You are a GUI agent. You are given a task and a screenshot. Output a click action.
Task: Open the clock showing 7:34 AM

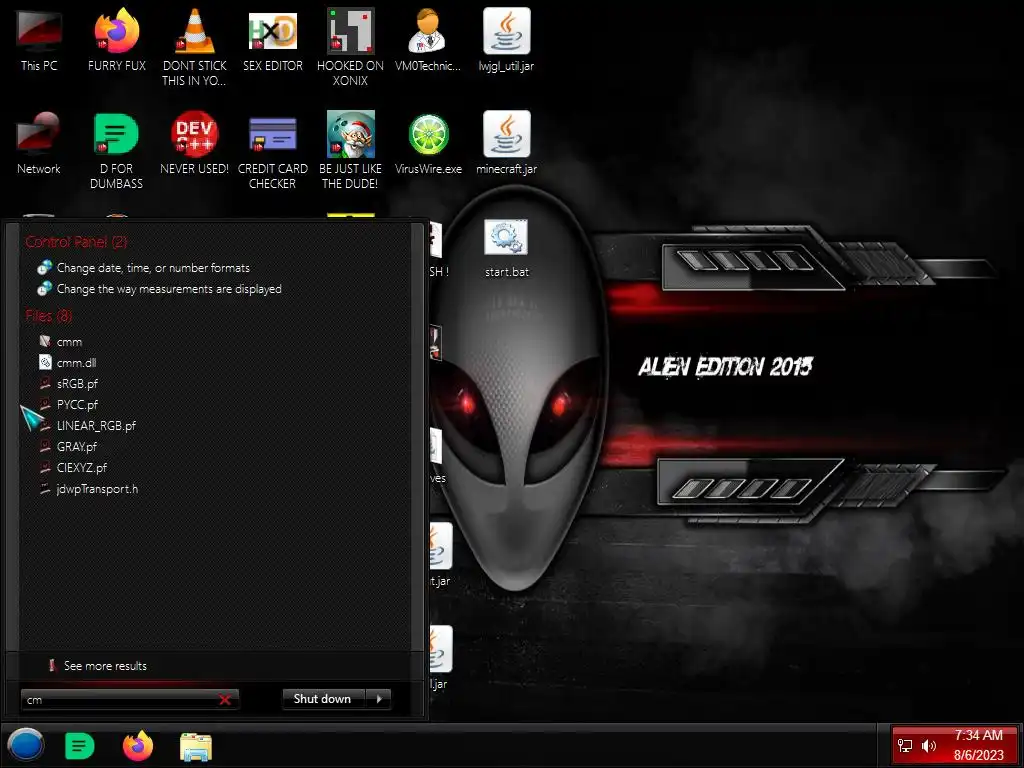[x=978, y=745]
